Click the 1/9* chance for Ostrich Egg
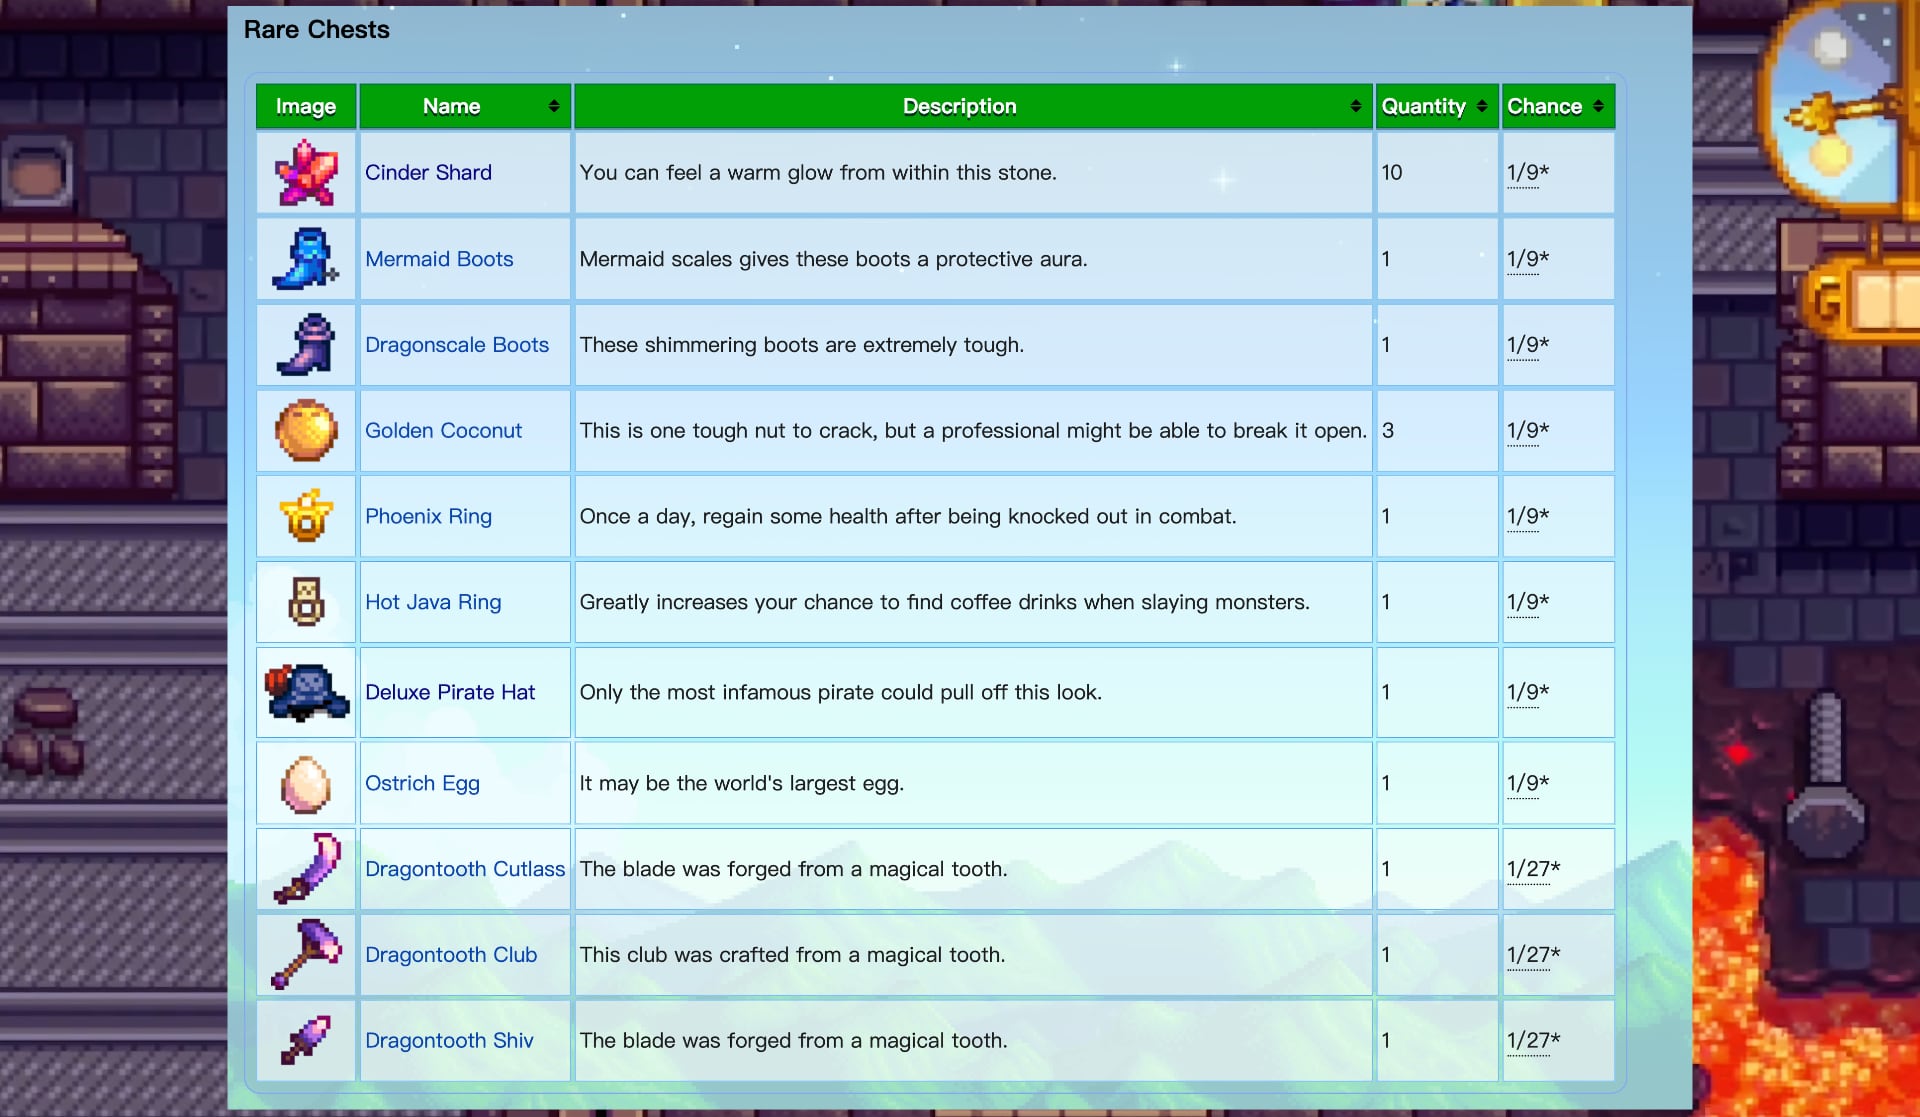Screen dimensions: 1920x1117 click(1528, 783)
